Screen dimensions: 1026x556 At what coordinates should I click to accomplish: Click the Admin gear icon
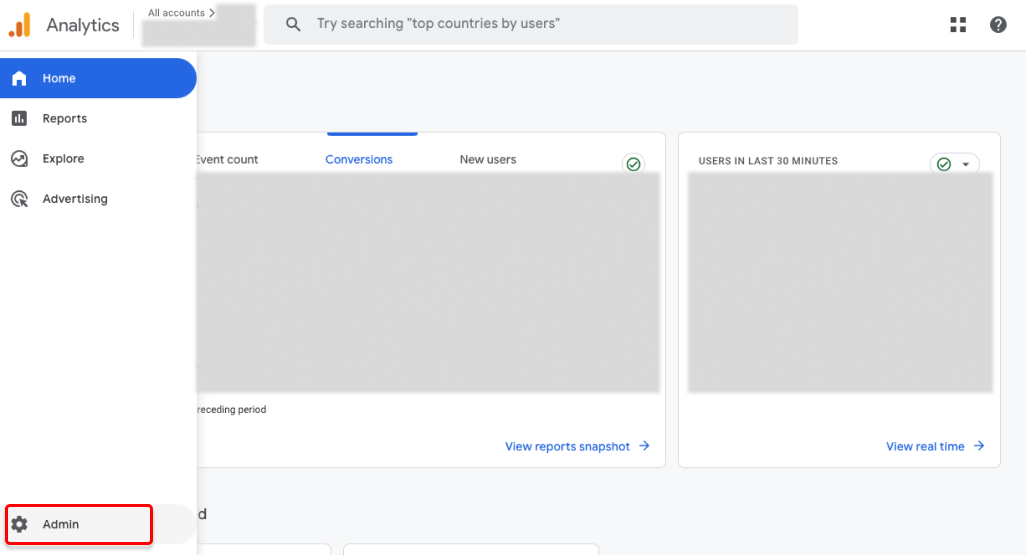pyautogui.click(x=19, y=524)
